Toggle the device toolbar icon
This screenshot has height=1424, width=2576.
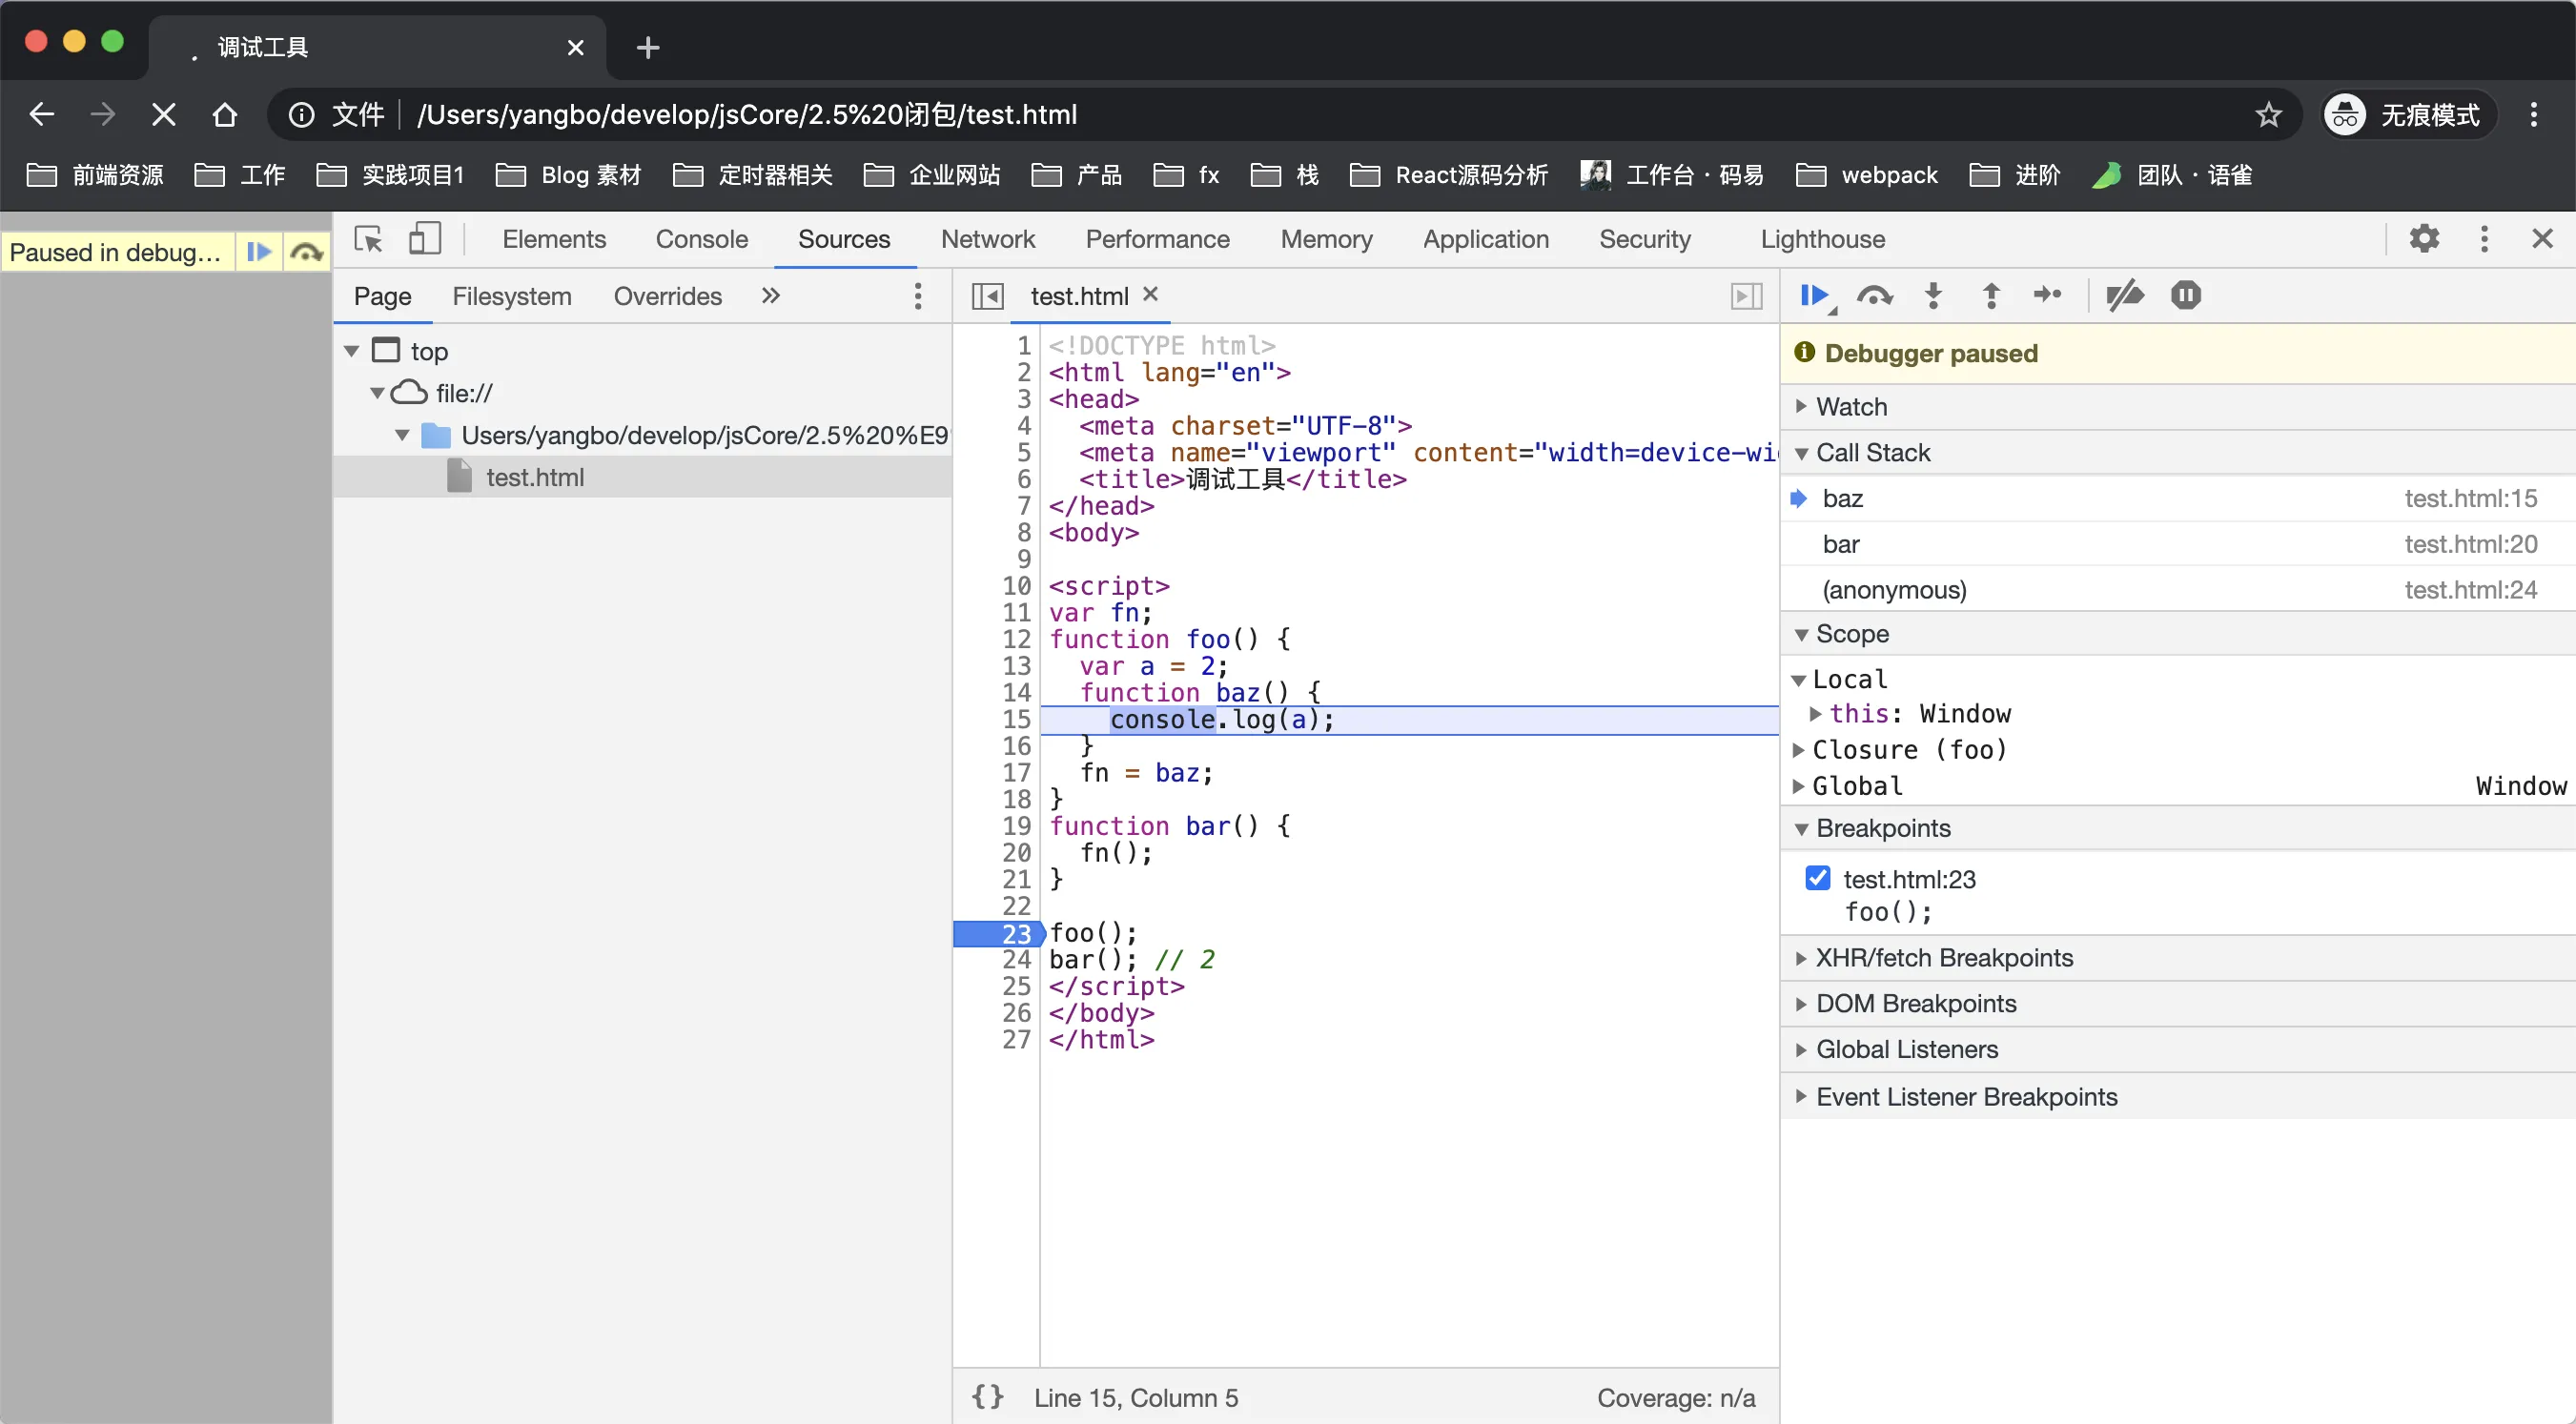click(x=425, y=239)
